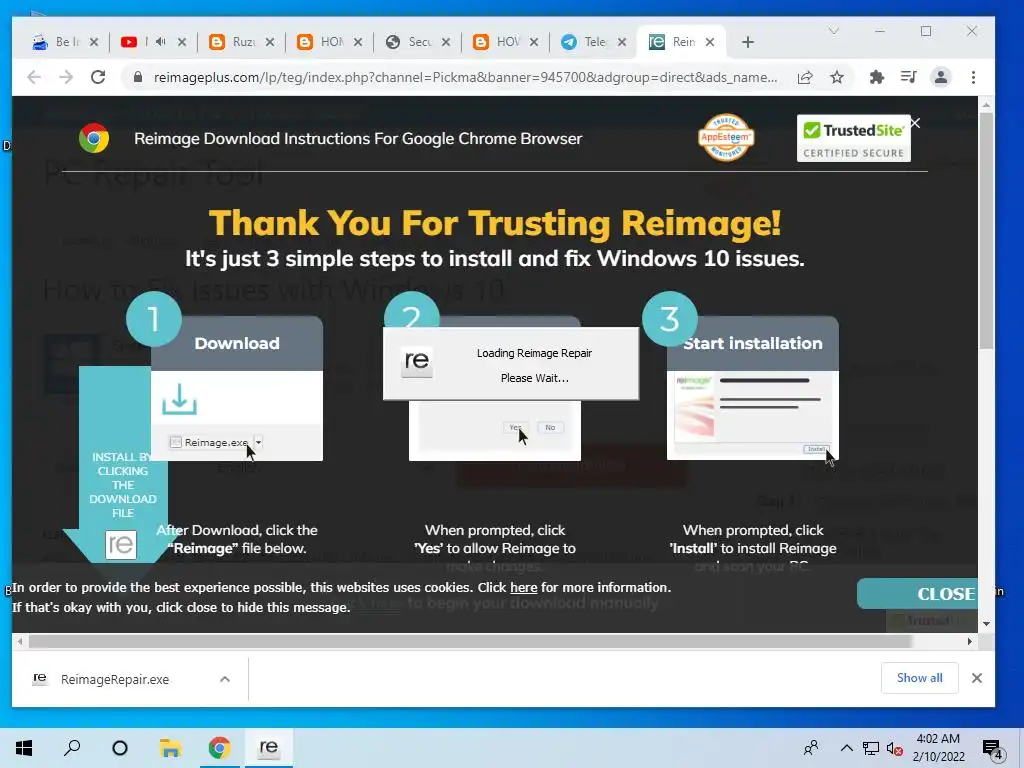The height and width of the screenshot is (768, 1024).
Task: Open volume tray icon
Action: pos(895,748)
